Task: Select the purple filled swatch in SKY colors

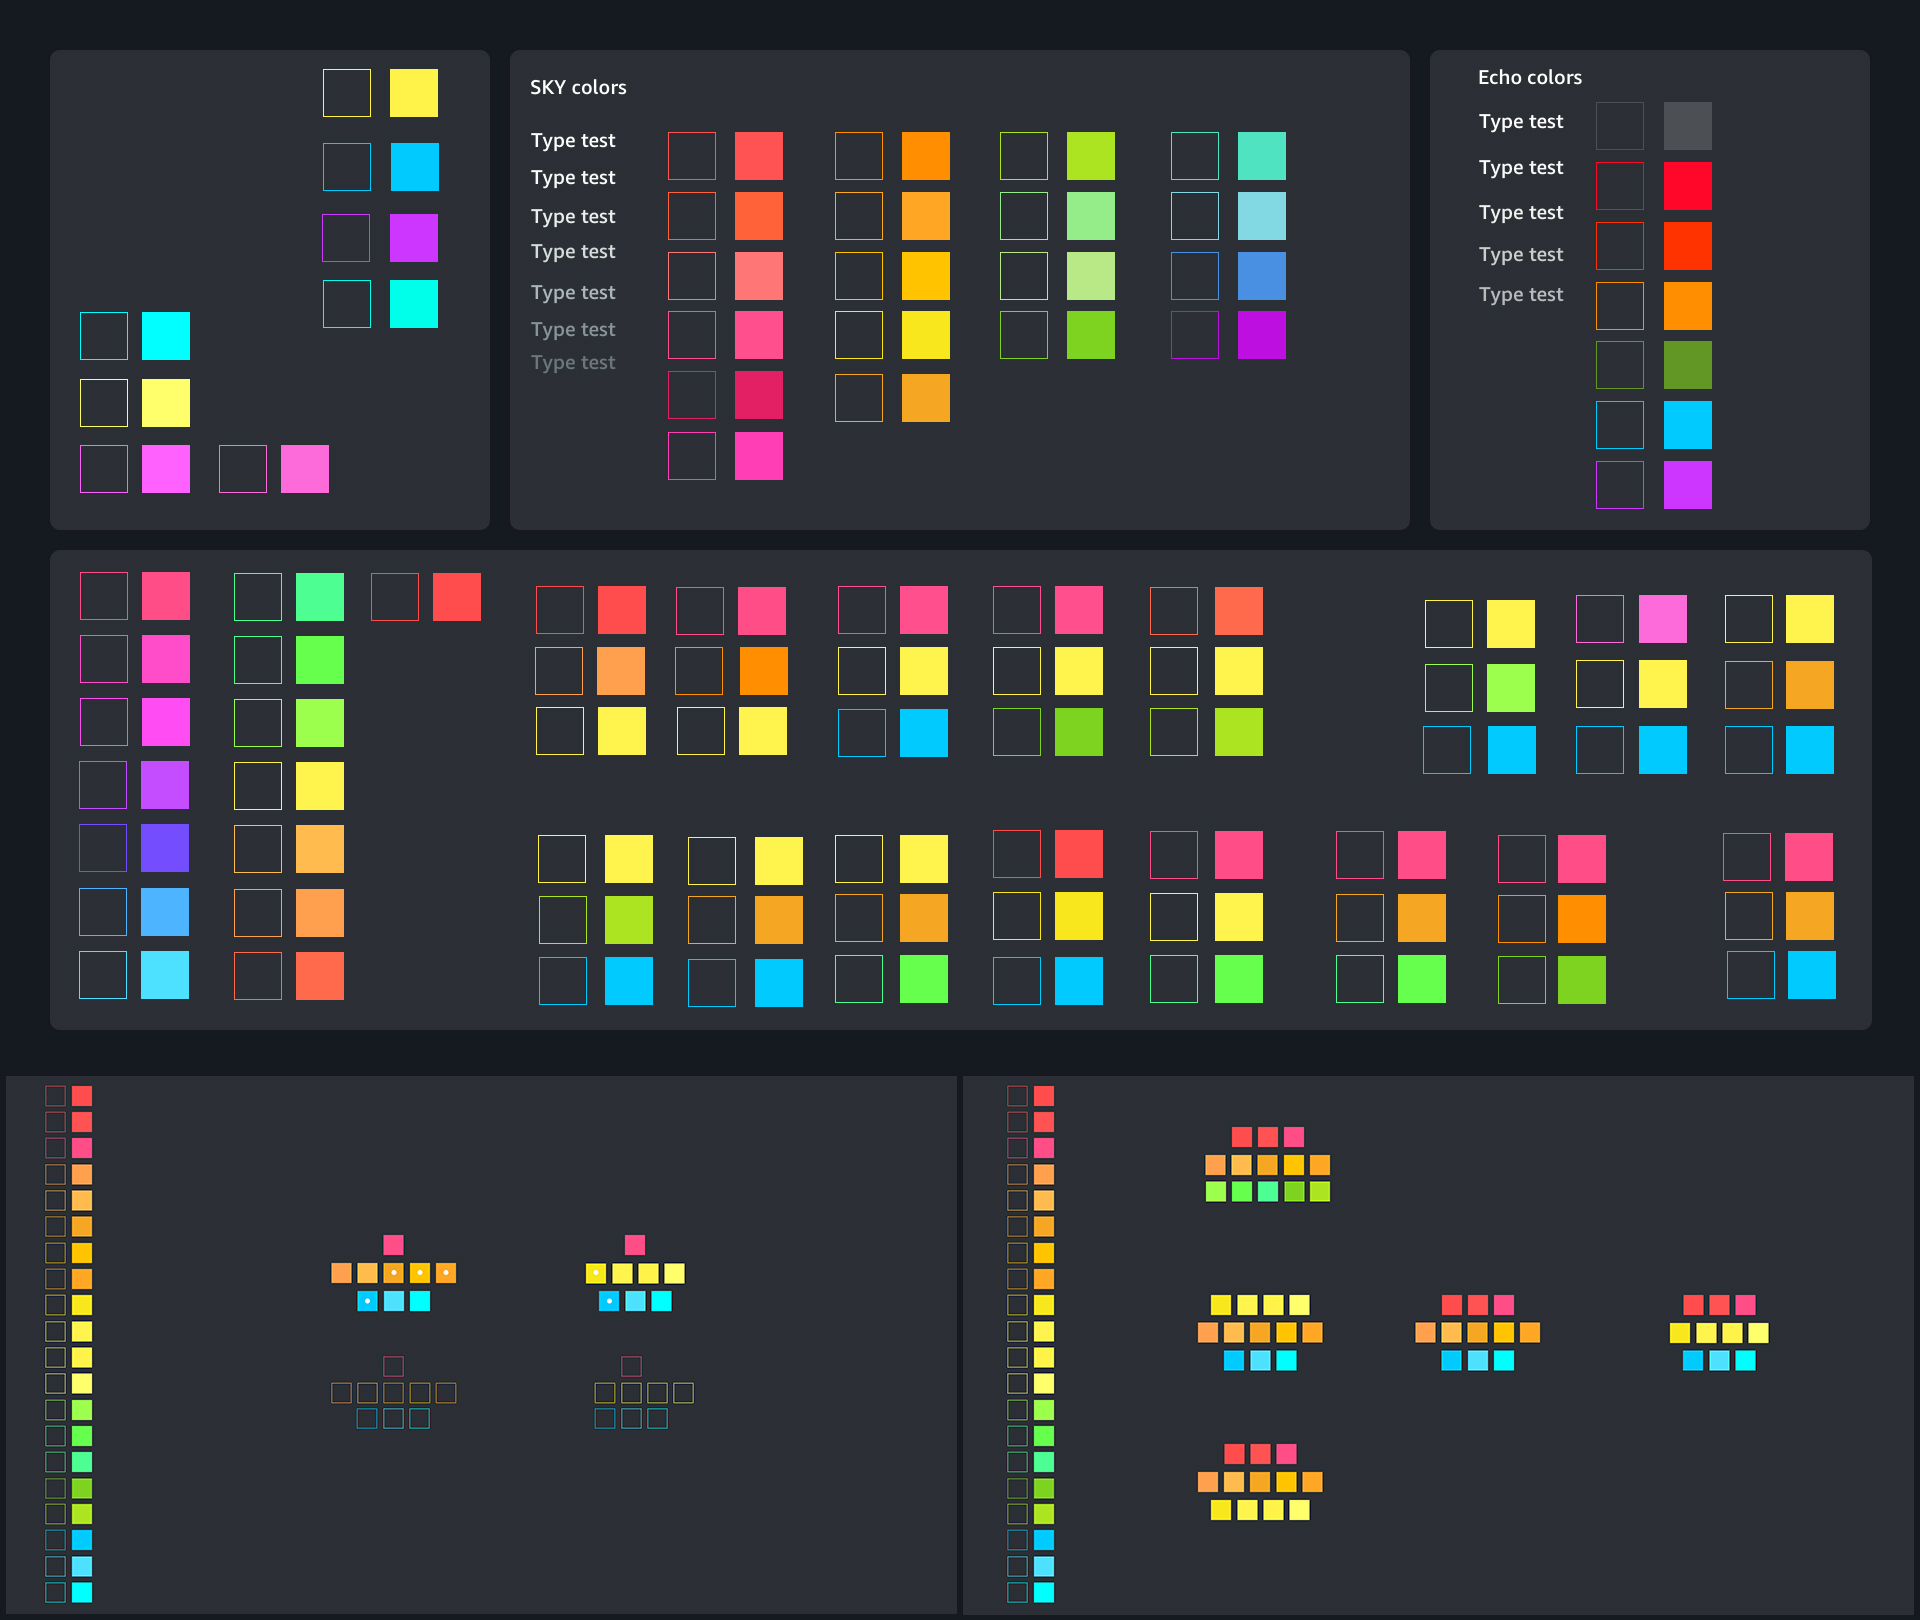Action: point(1261,335)
